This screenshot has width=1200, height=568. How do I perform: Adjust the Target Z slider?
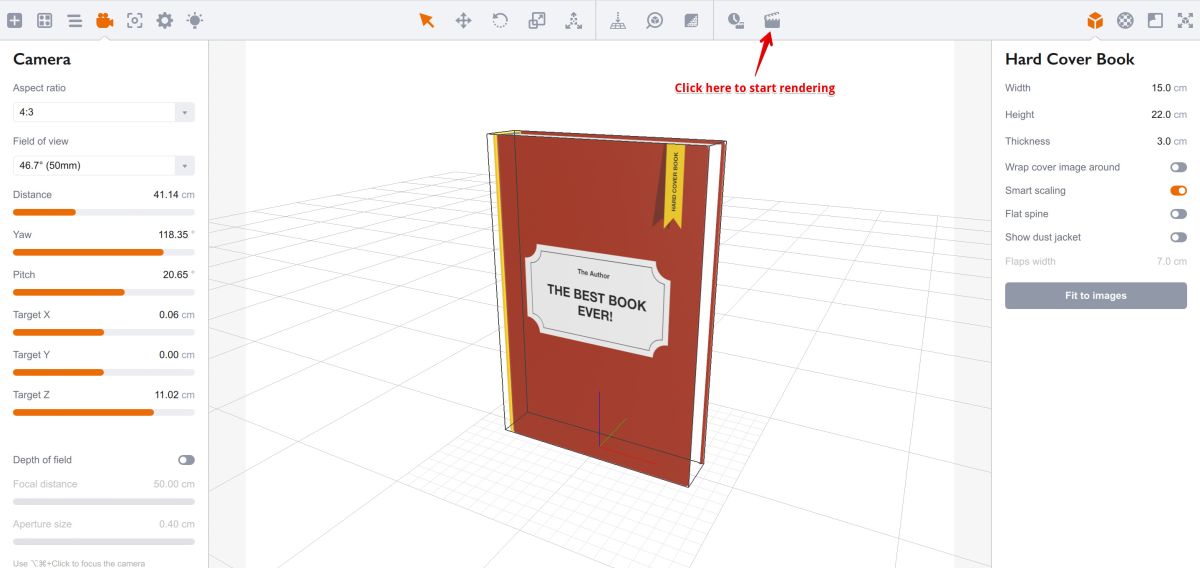click(x=104, y=412)
